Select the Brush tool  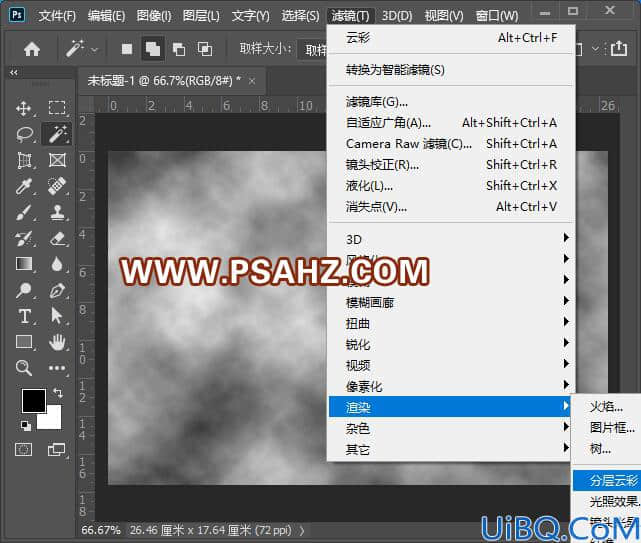coord(24,213)
